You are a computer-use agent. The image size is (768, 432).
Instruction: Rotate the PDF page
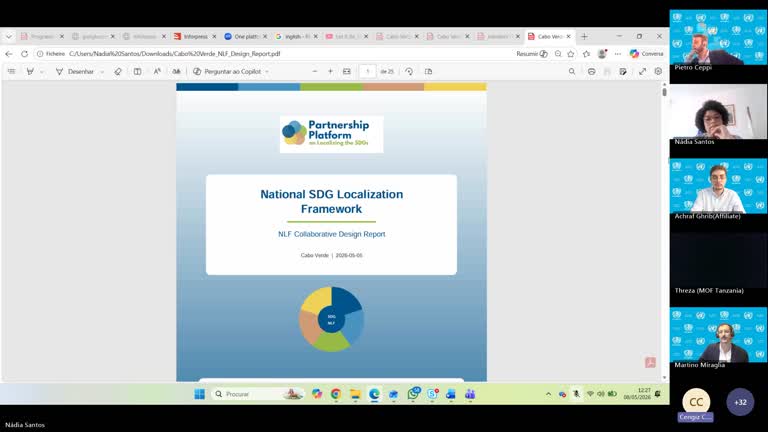(409, 72)
